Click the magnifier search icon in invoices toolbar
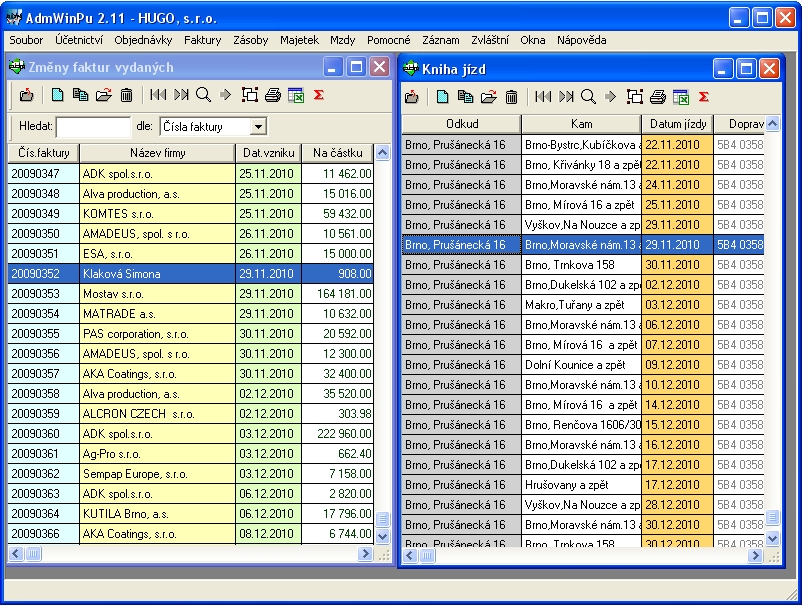803x606 pixels. pyautogui.click(x=203, y=95)
